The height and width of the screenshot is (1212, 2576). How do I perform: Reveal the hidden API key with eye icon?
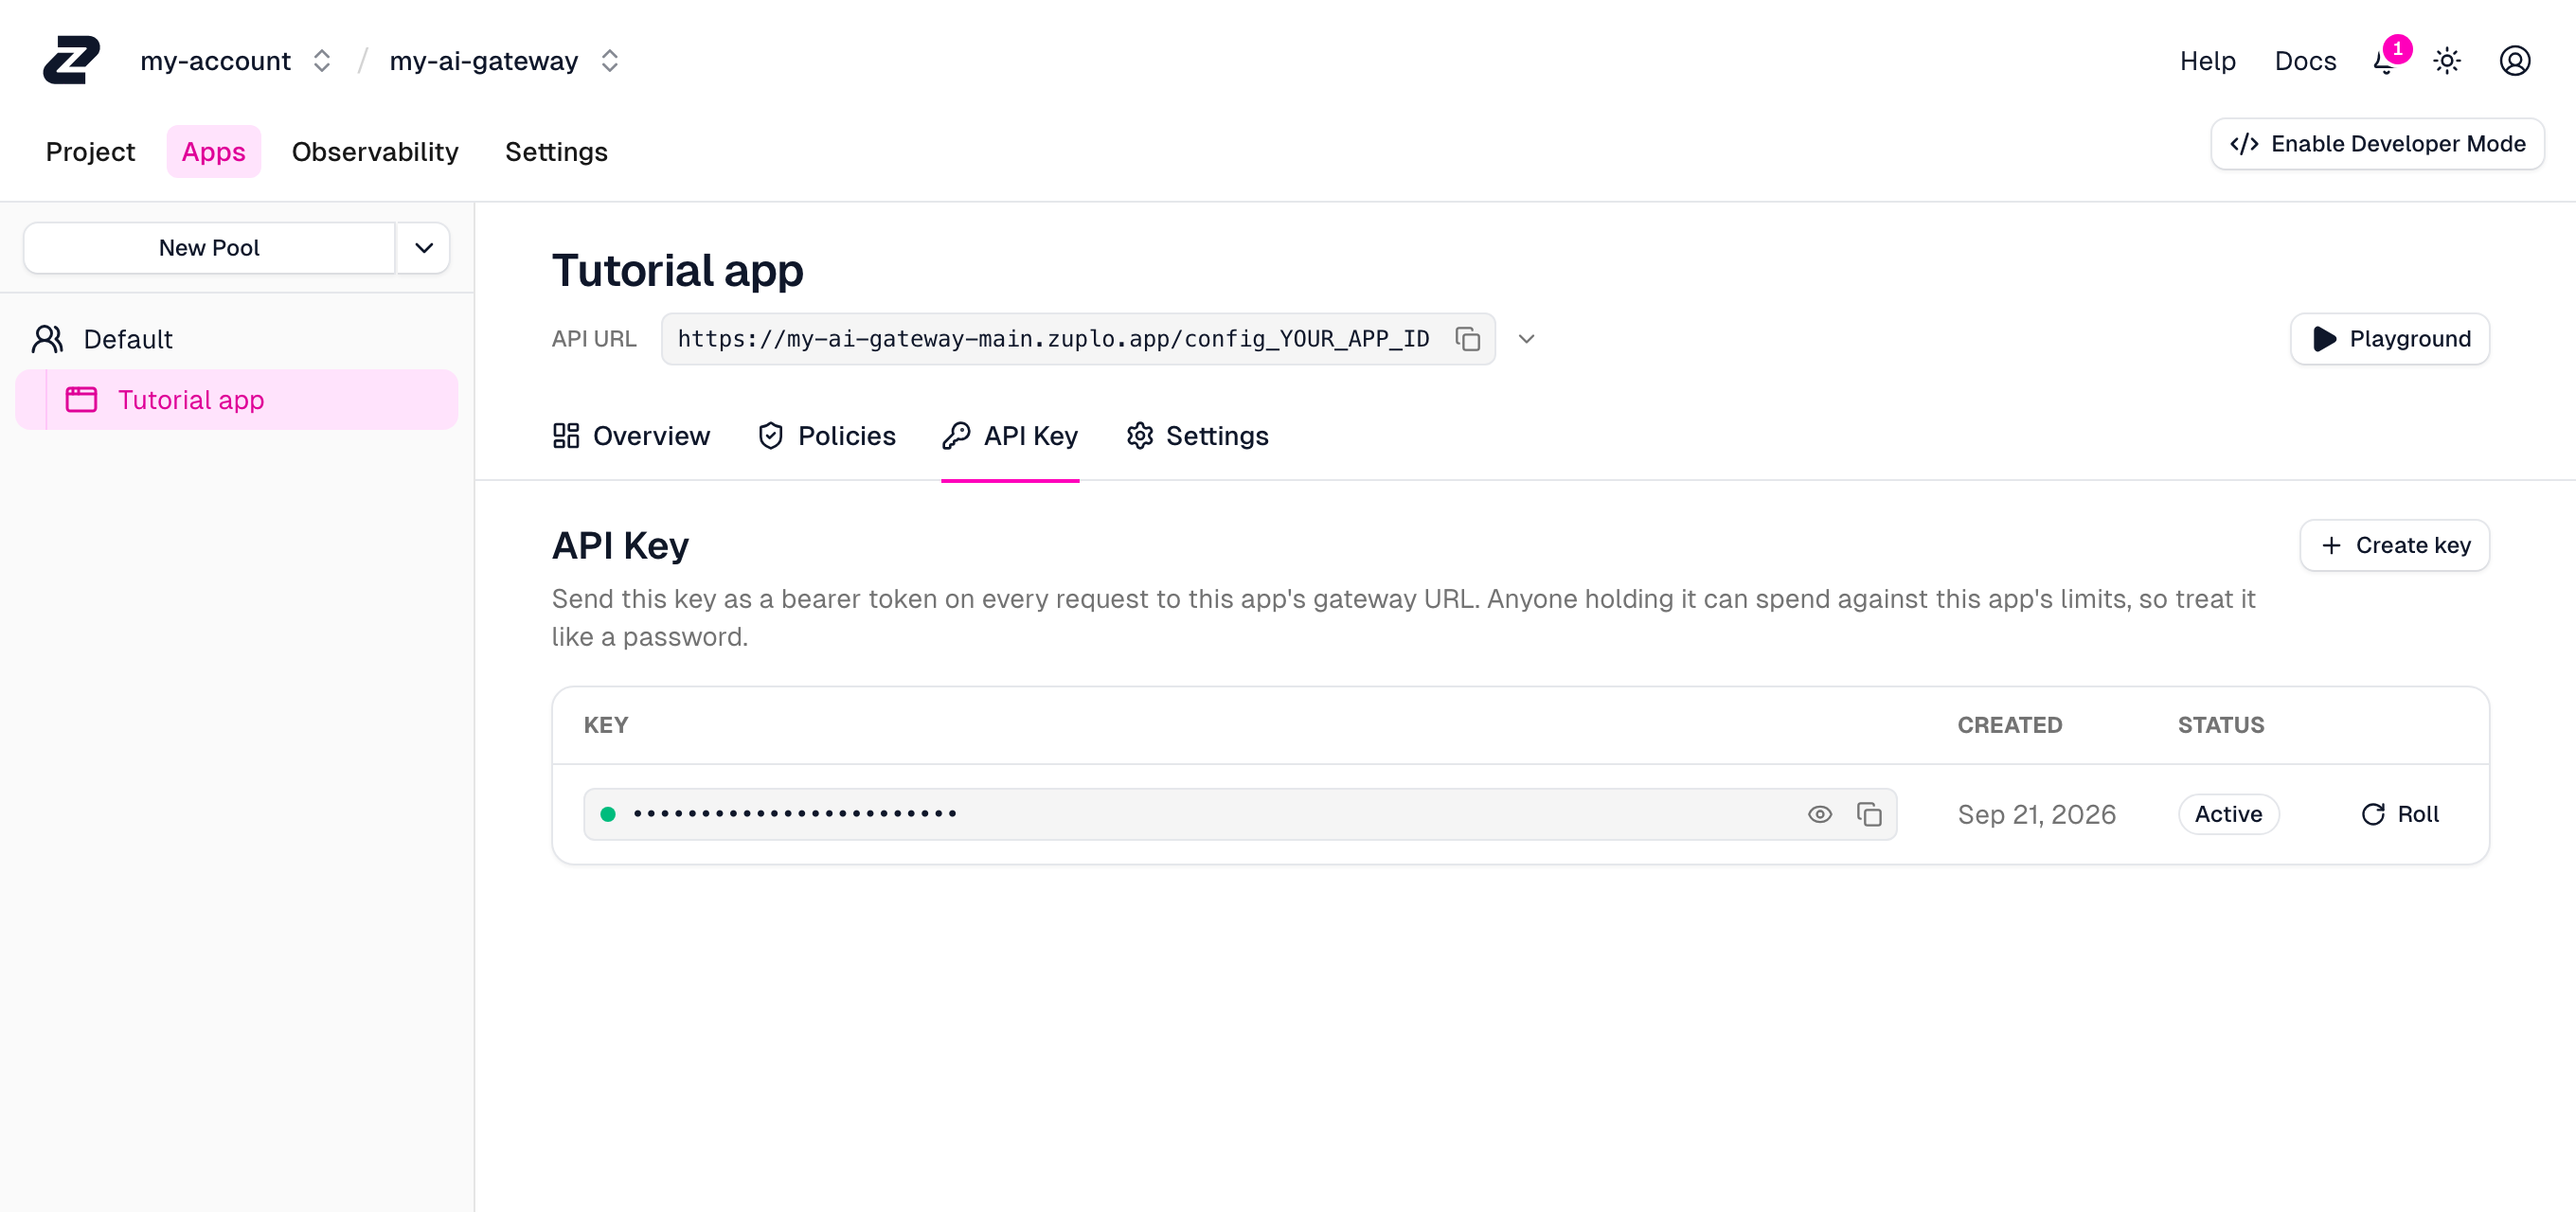[x=1820, y=814]
